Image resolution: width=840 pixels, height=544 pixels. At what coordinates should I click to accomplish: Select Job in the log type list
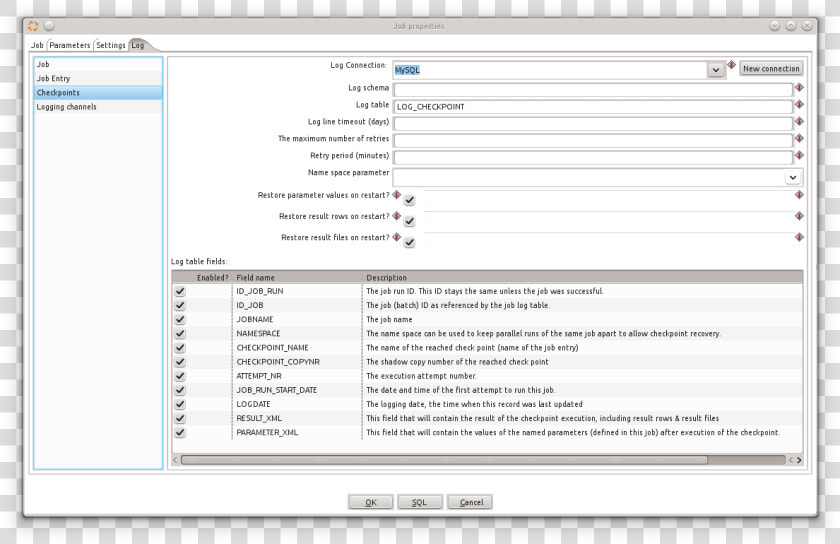pyautogui.click(x=98, y=64)
